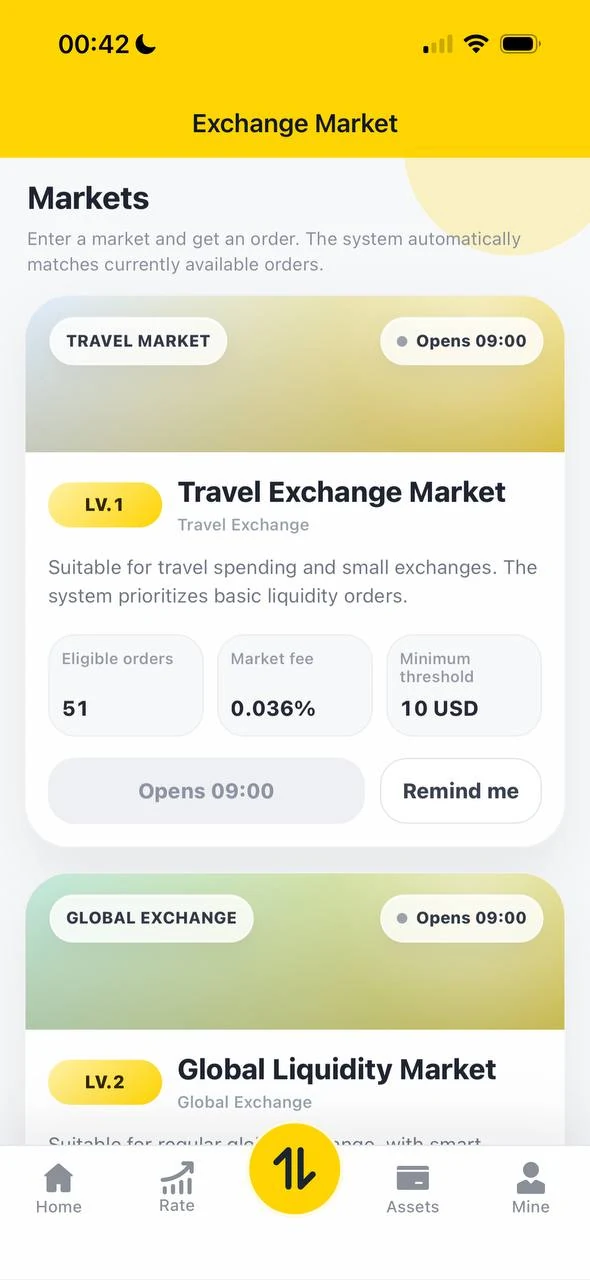Open the Home tab icon

pyautogui.click(x=59, y=1178)
